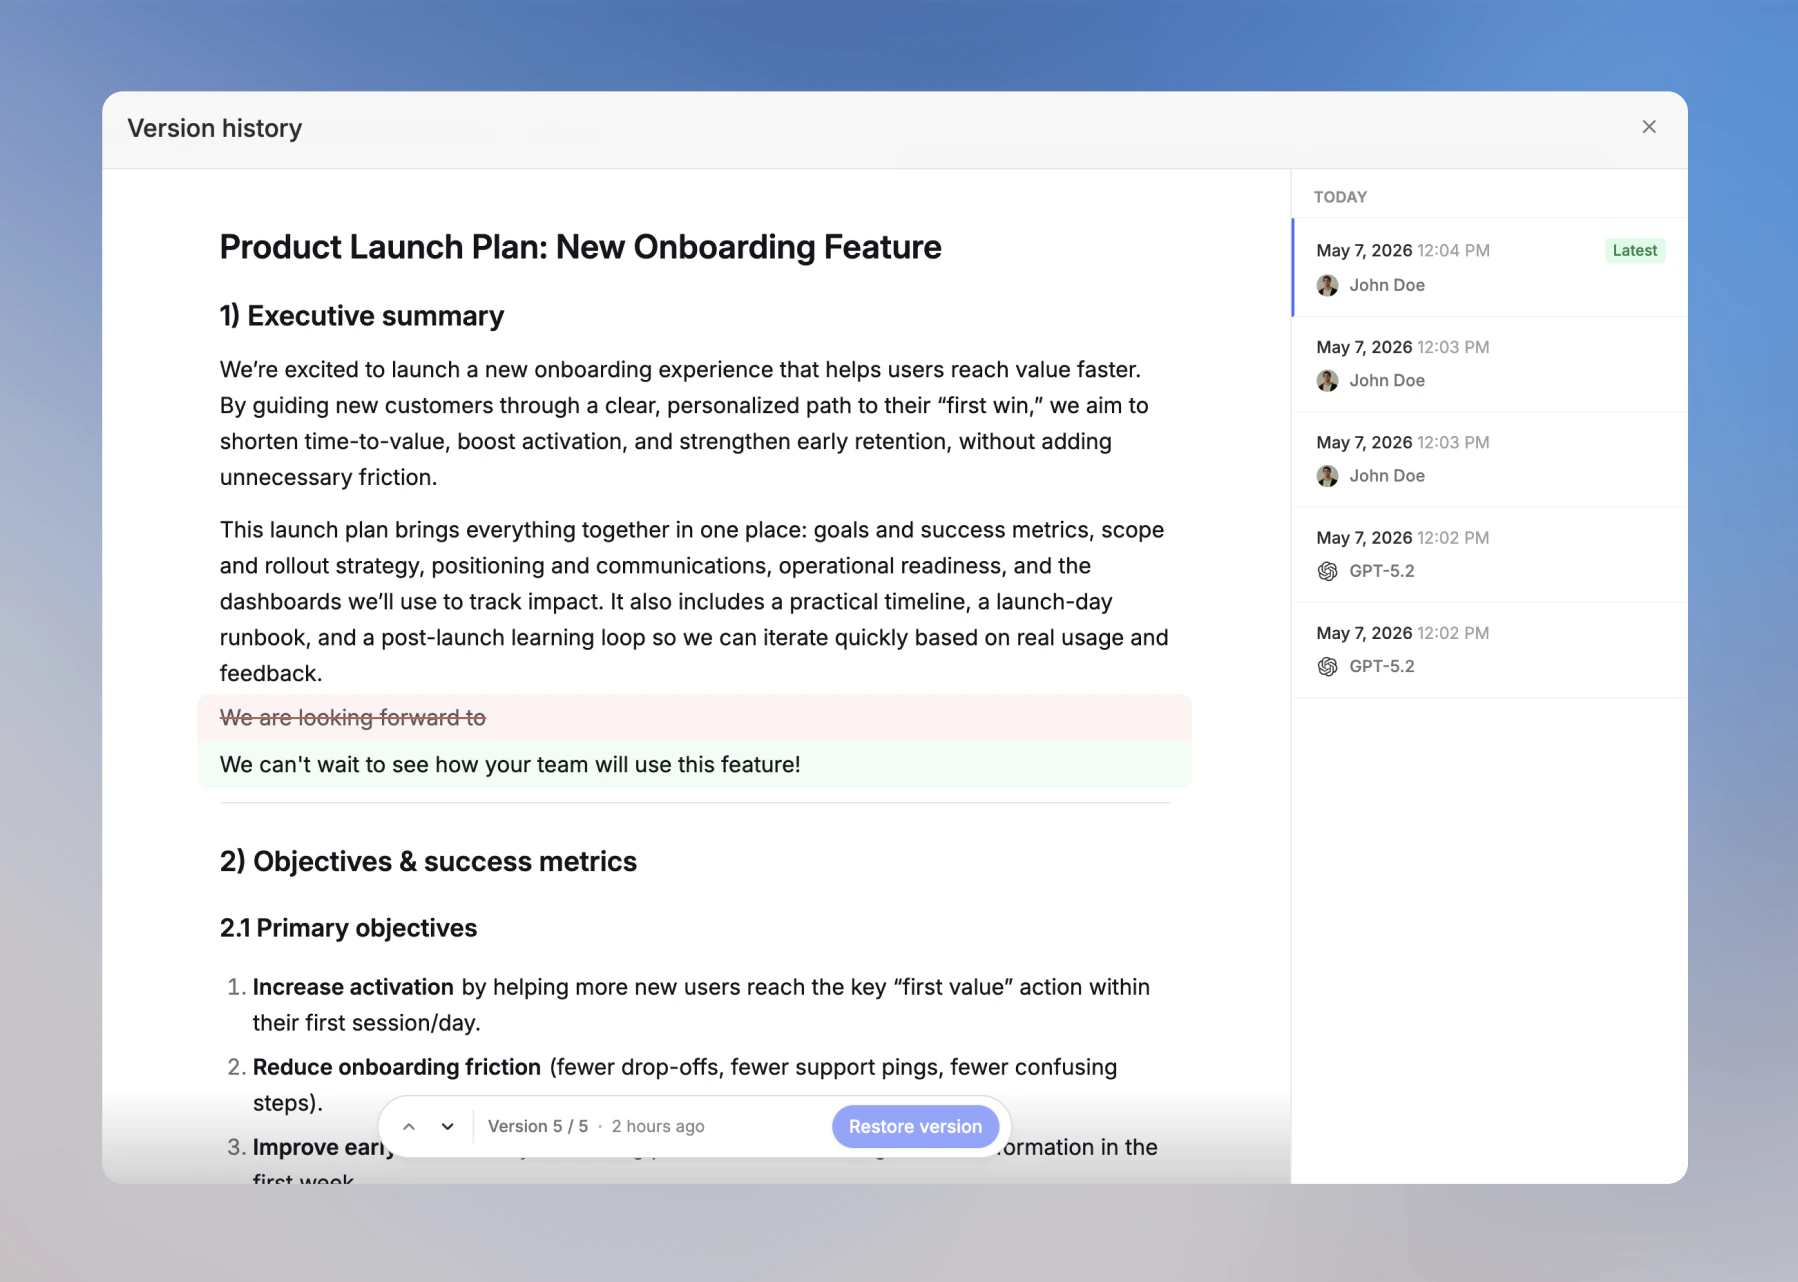Click the bold 'Increase activation' text
The image size is (1798, 1282).
[x=353, y=987]
